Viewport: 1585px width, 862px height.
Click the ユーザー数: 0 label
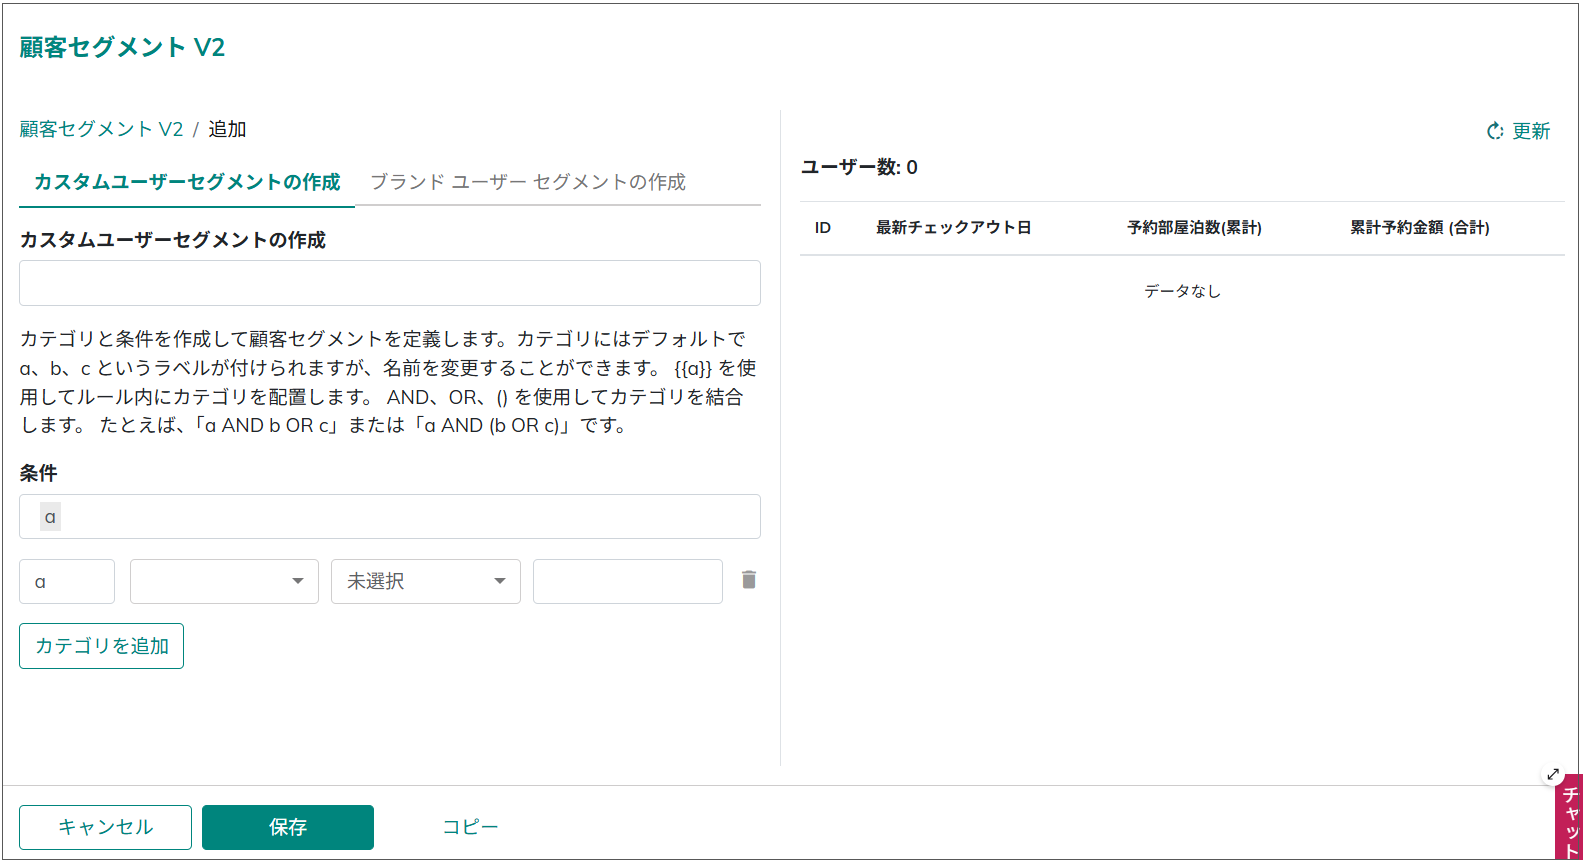pyautogui.click(x=859, y=167)
